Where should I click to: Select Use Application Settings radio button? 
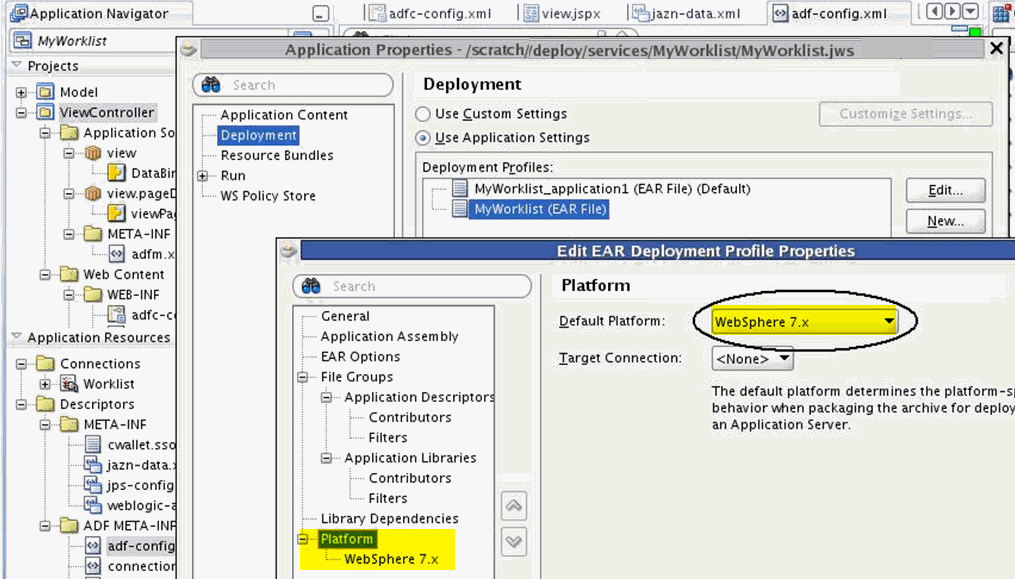pos(423,138)
